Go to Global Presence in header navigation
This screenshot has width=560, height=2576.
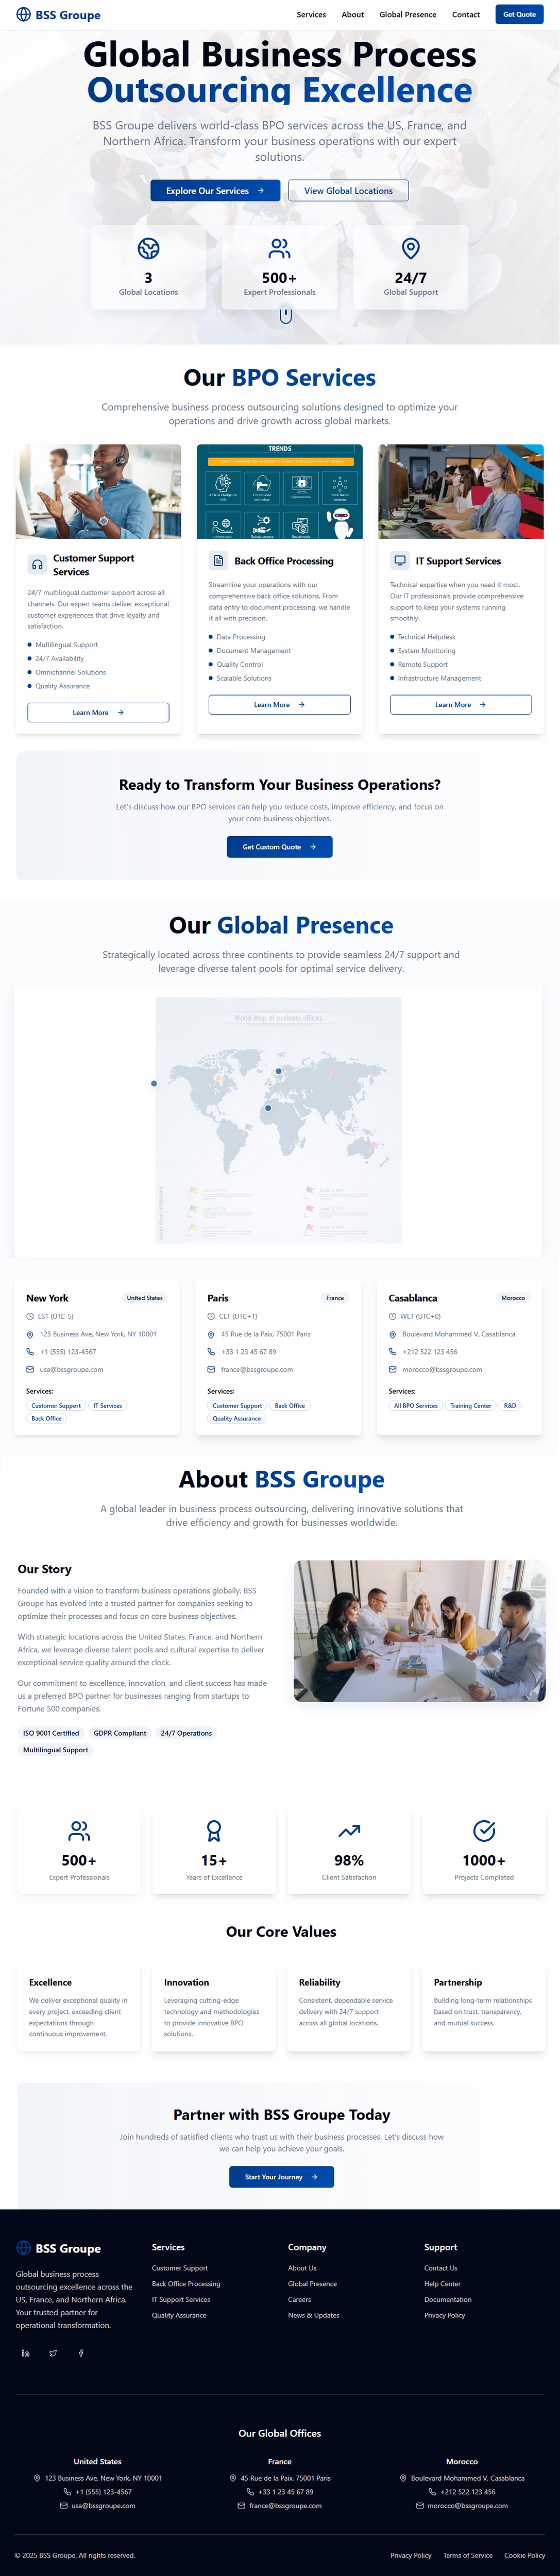(x=408, y=14)
